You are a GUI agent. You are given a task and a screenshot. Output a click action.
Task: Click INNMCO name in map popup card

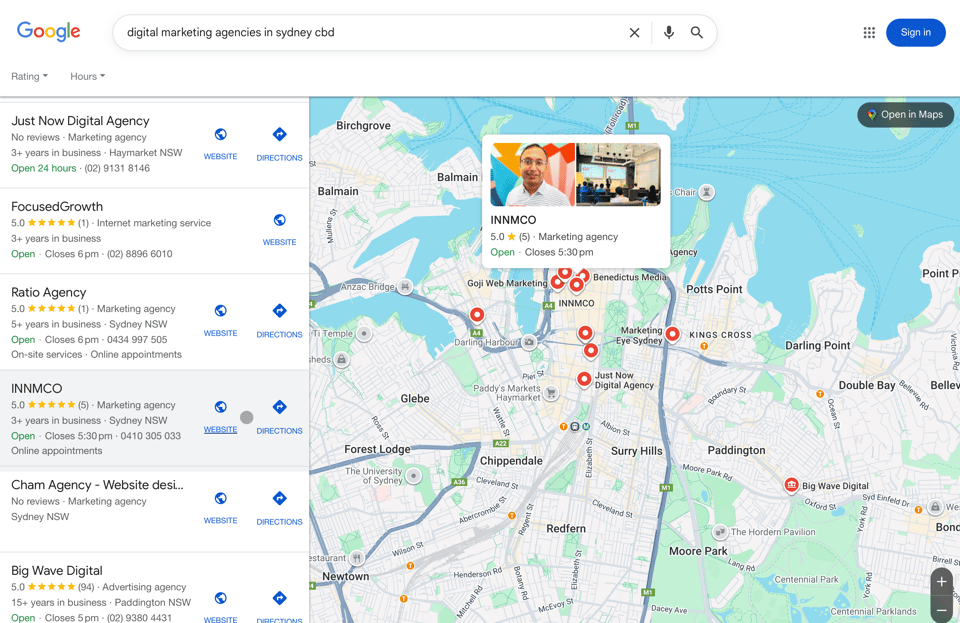click(x=513, y=220)
